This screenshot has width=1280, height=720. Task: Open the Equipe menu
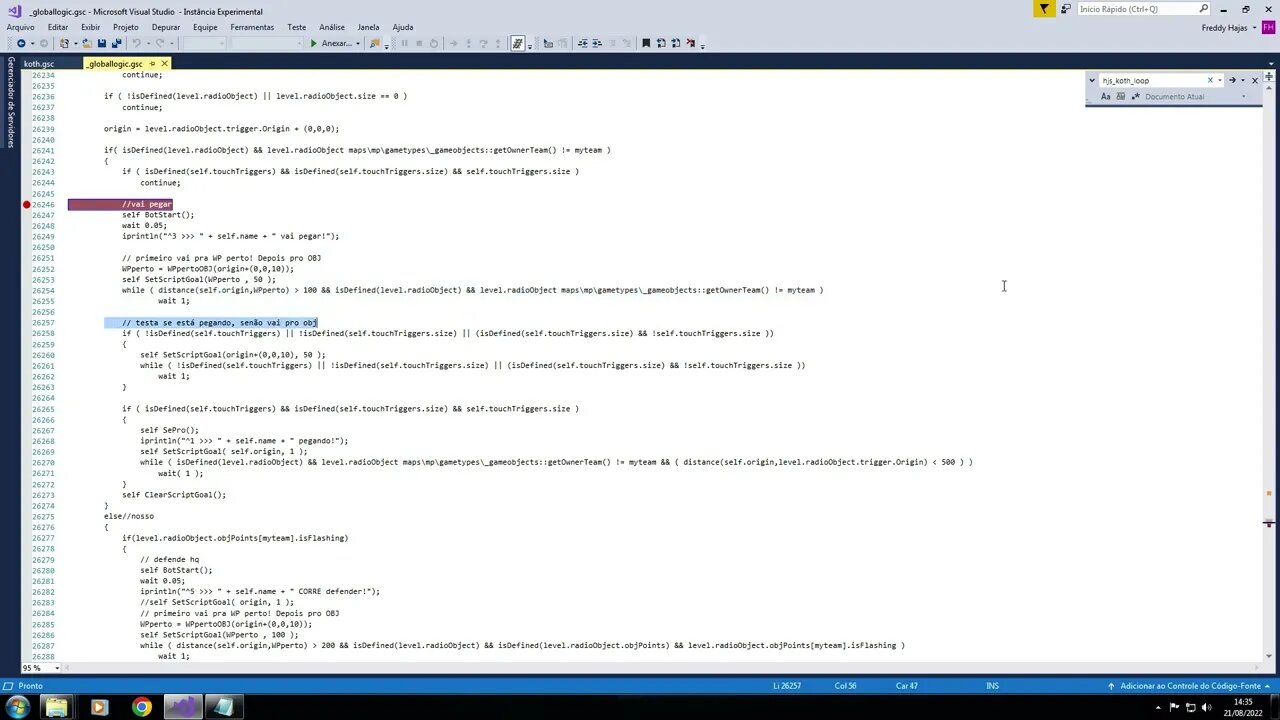pos(205,27)
